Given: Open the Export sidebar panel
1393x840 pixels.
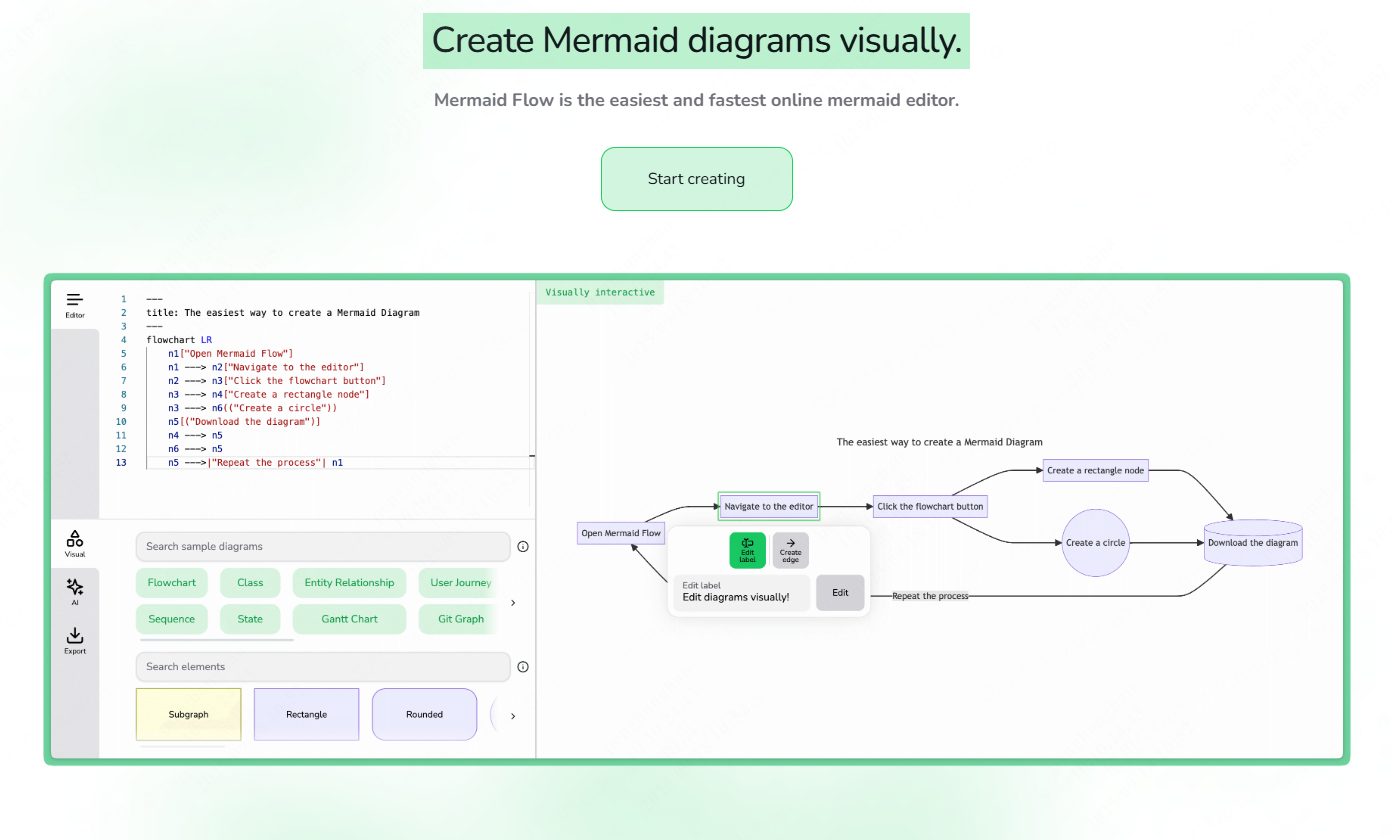Looking at the screenshot, I should (75, 641).
